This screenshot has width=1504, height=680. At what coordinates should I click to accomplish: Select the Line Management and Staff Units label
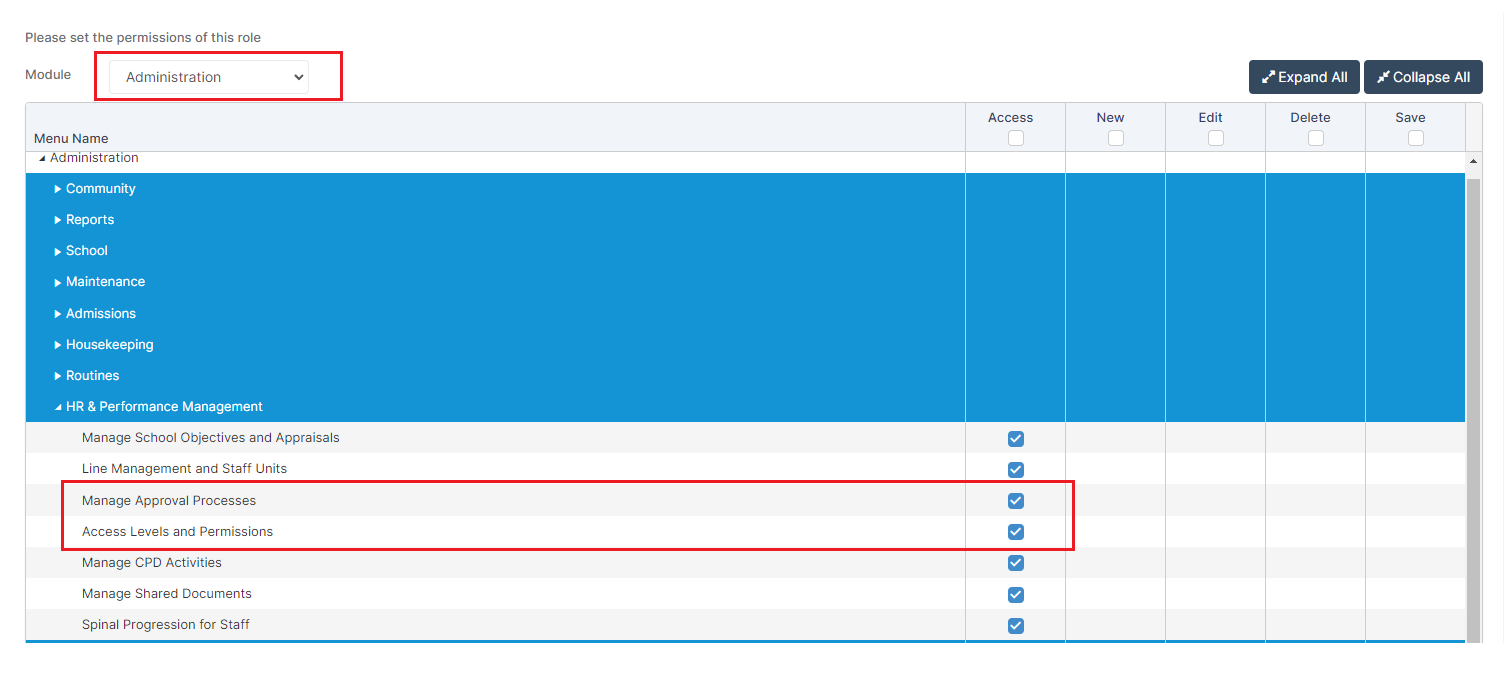point(185,469)
